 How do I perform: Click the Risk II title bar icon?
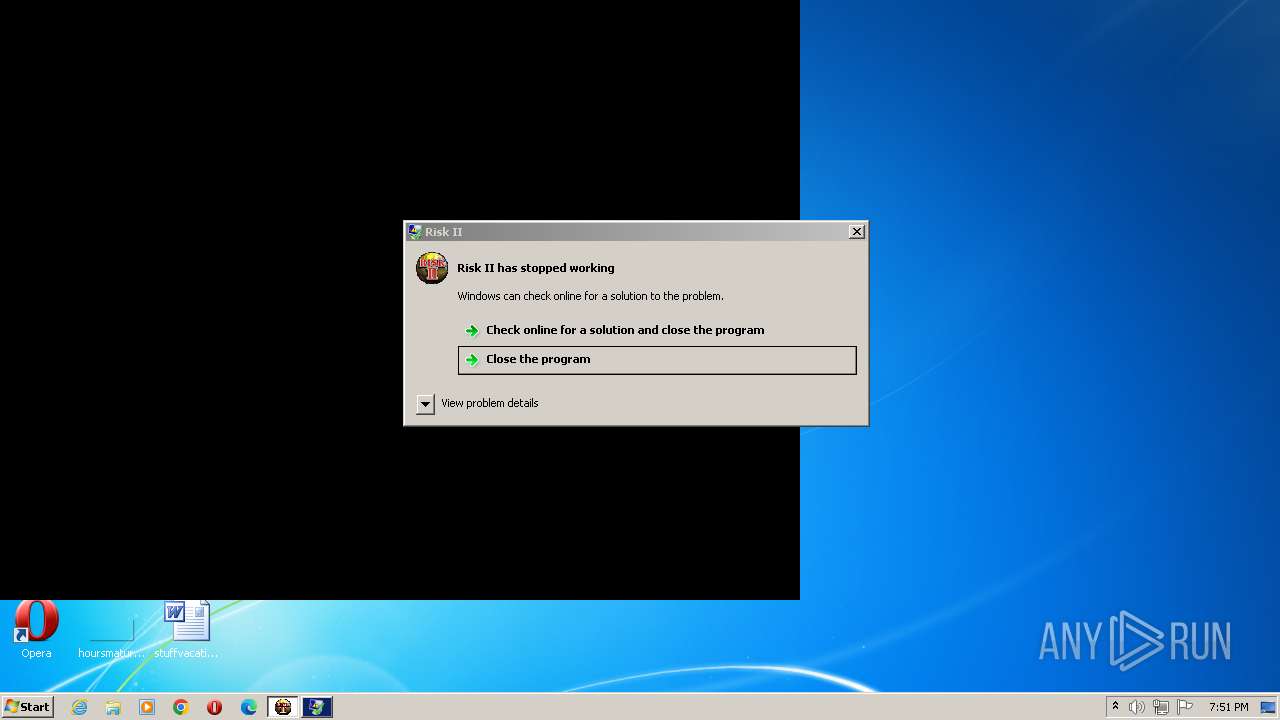[x=415, y=231]
